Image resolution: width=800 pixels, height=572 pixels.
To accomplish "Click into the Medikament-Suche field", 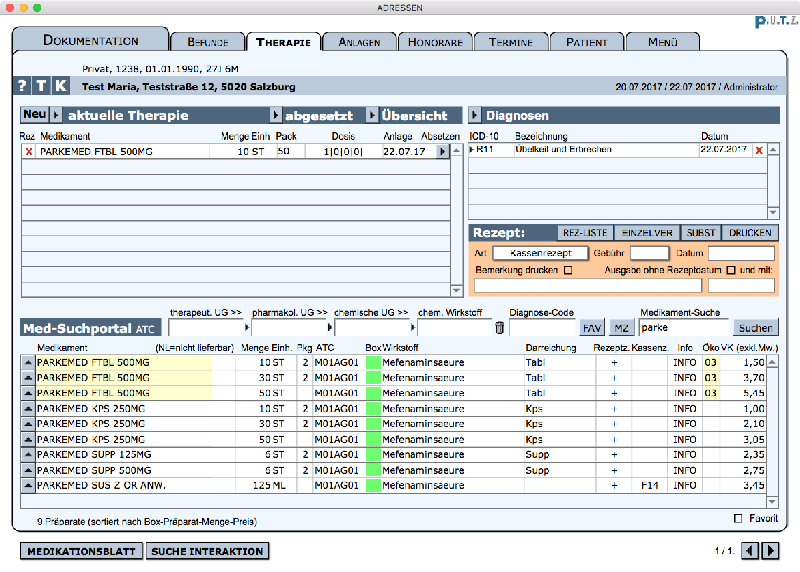I will (684, 328).
